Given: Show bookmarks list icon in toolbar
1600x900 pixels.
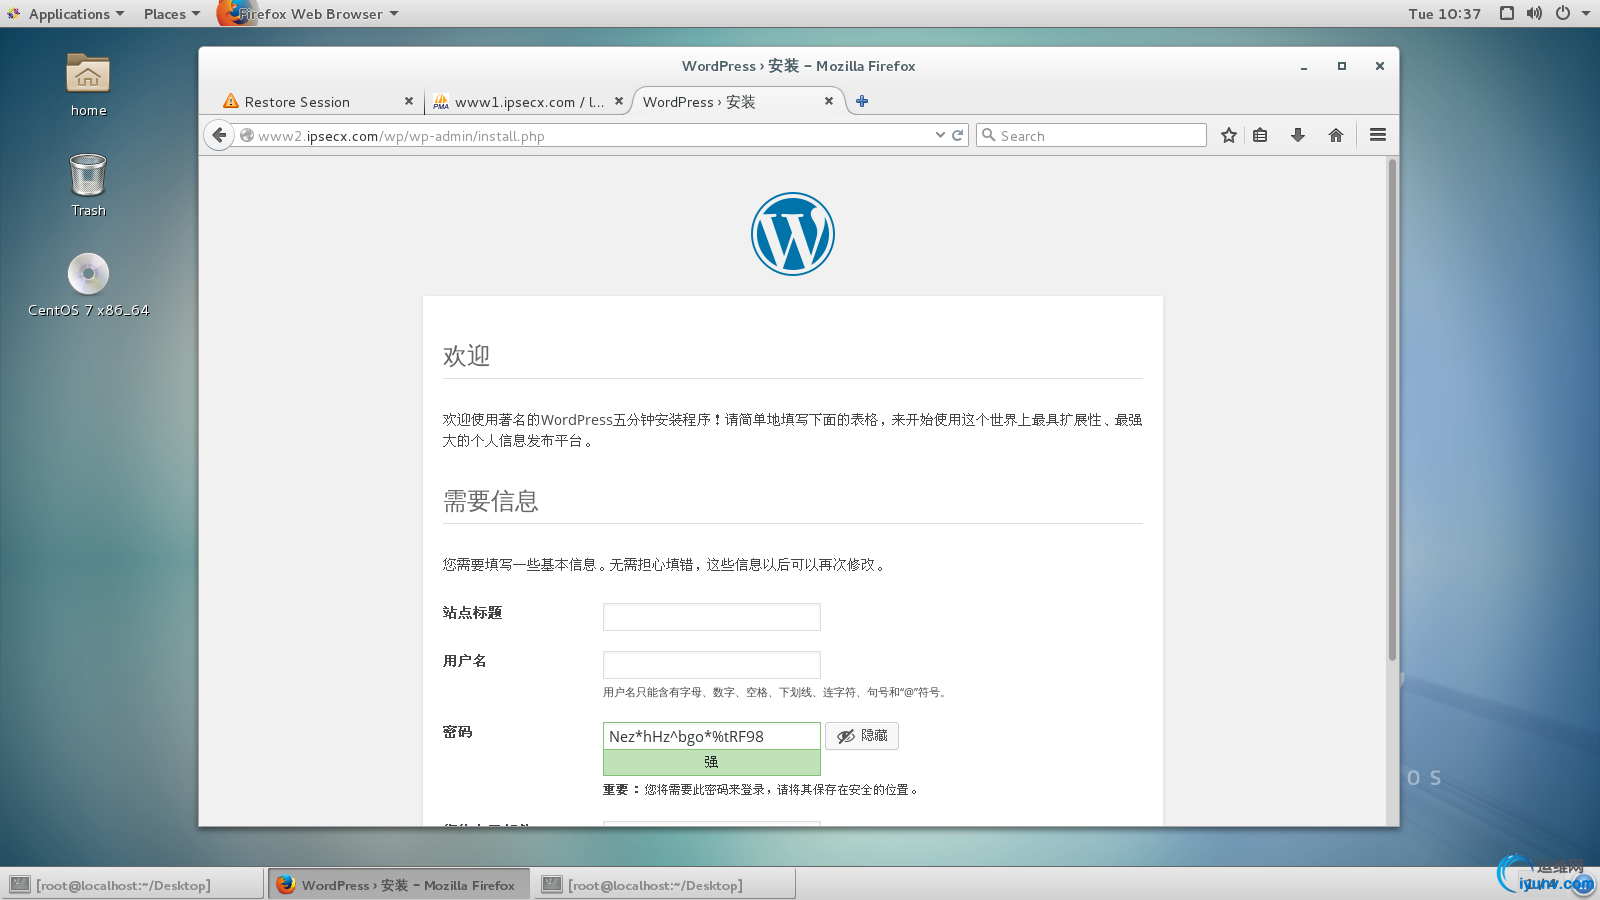Looking at the screenshot, I should pos(1260,135).
